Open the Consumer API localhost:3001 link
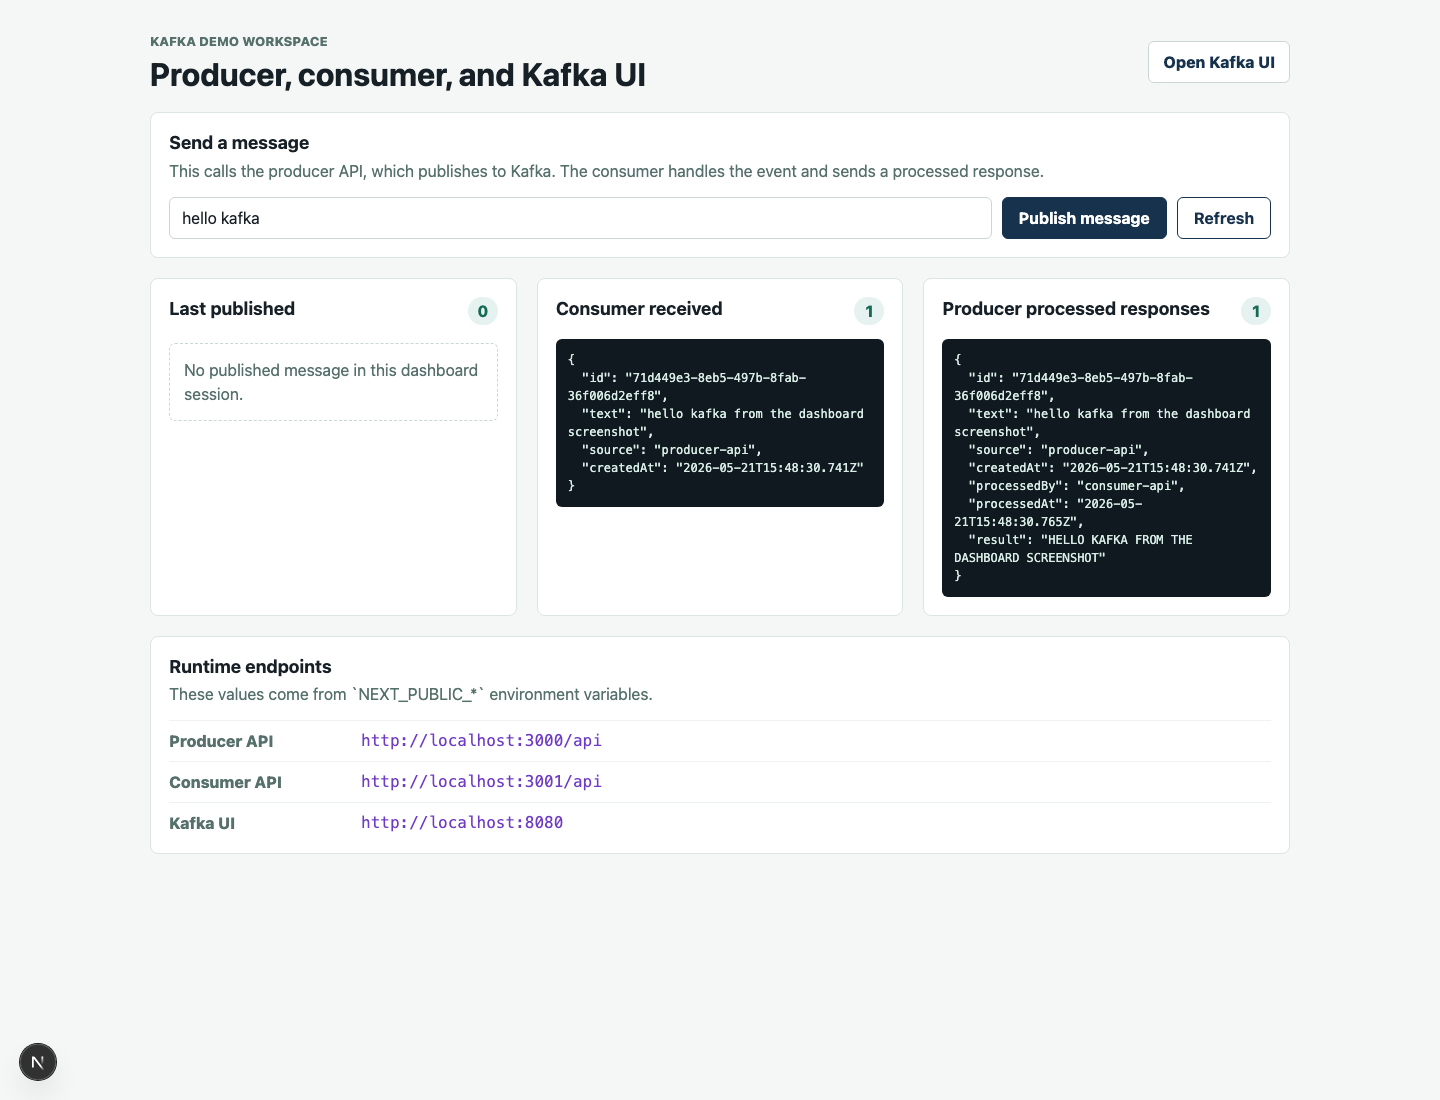Viewport: 1440px width, 1100px height. point(481,782)
